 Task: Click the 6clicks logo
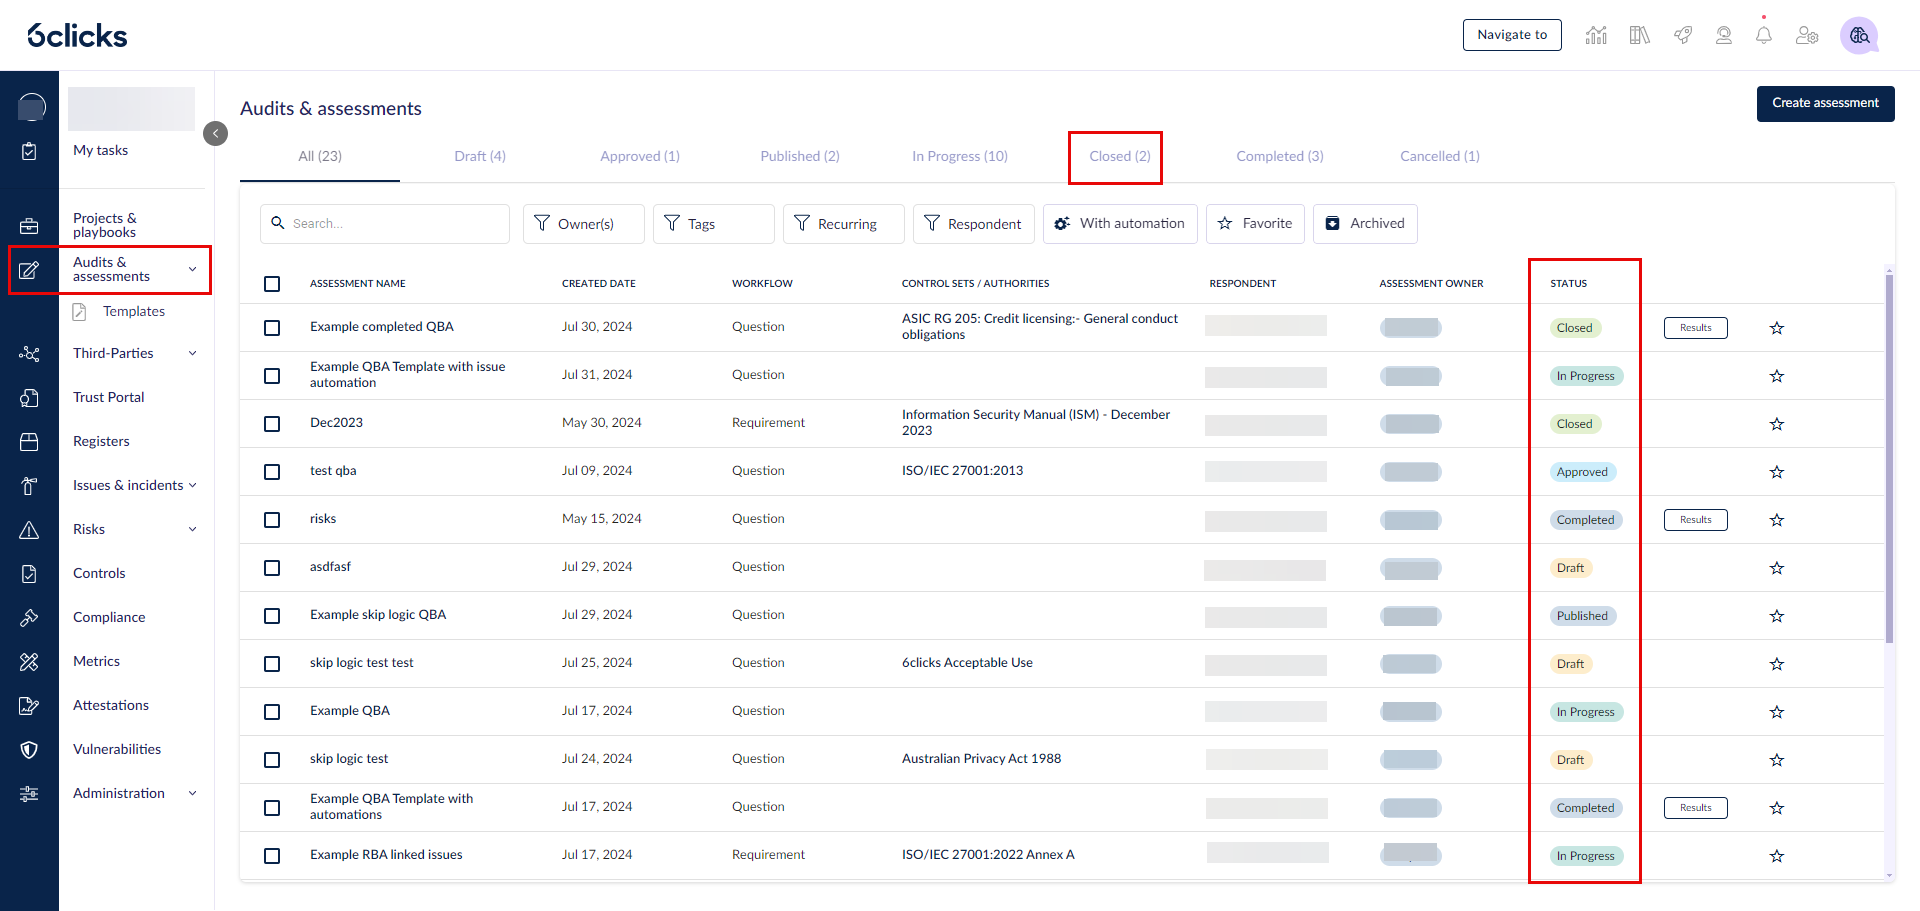77,35
